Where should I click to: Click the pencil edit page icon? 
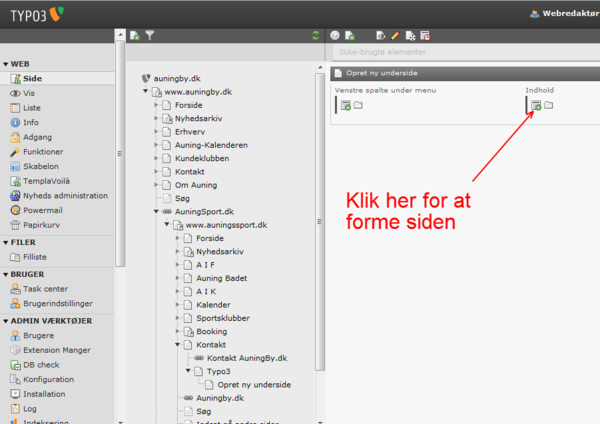pos(395,36)
